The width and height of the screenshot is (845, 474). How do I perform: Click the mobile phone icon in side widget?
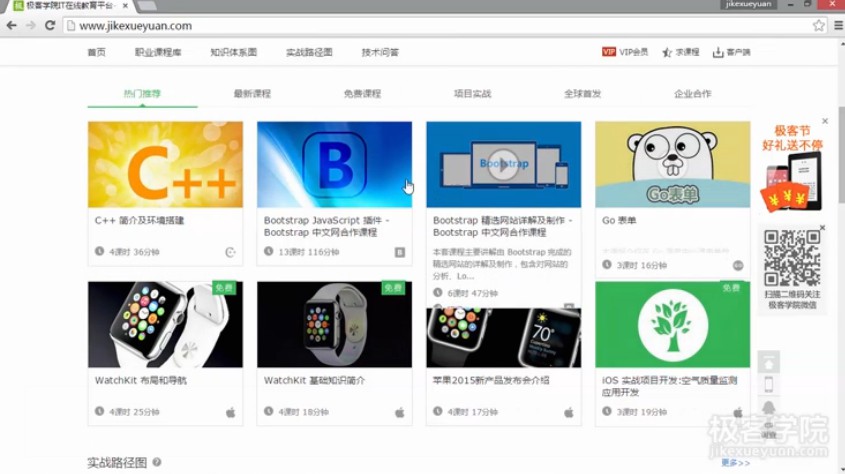click(x=768, y=385)
